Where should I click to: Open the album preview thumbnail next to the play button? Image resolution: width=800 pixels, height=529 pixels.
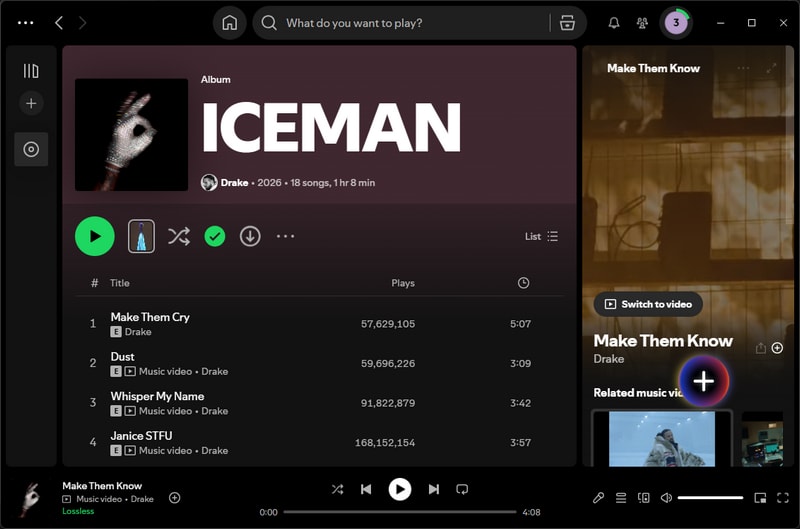pos(141,236)
